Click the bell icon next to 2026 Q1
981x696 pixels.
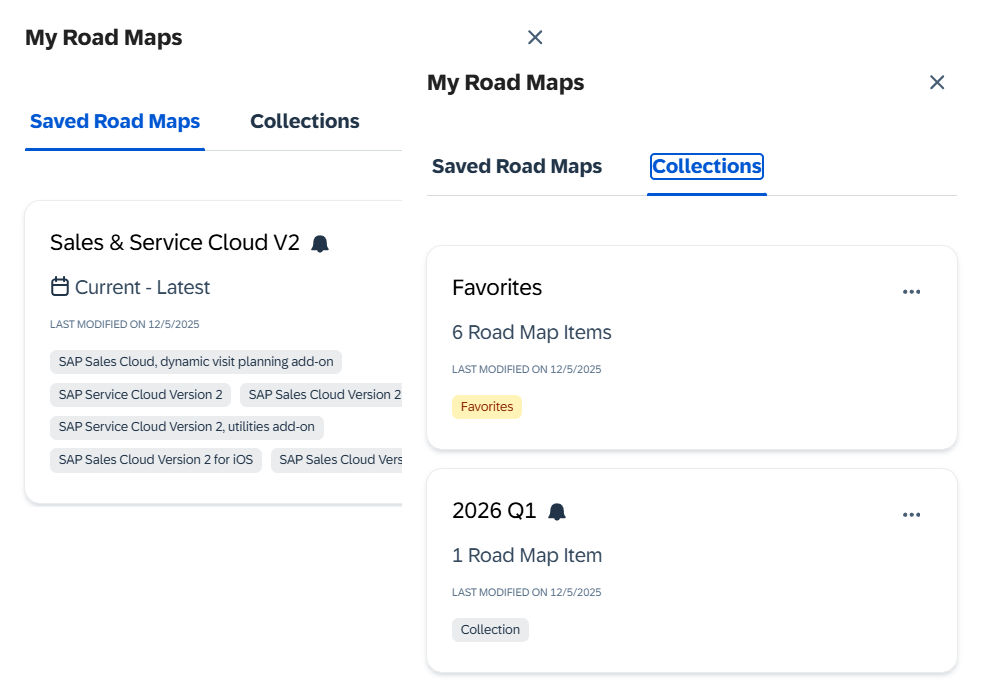557,511
